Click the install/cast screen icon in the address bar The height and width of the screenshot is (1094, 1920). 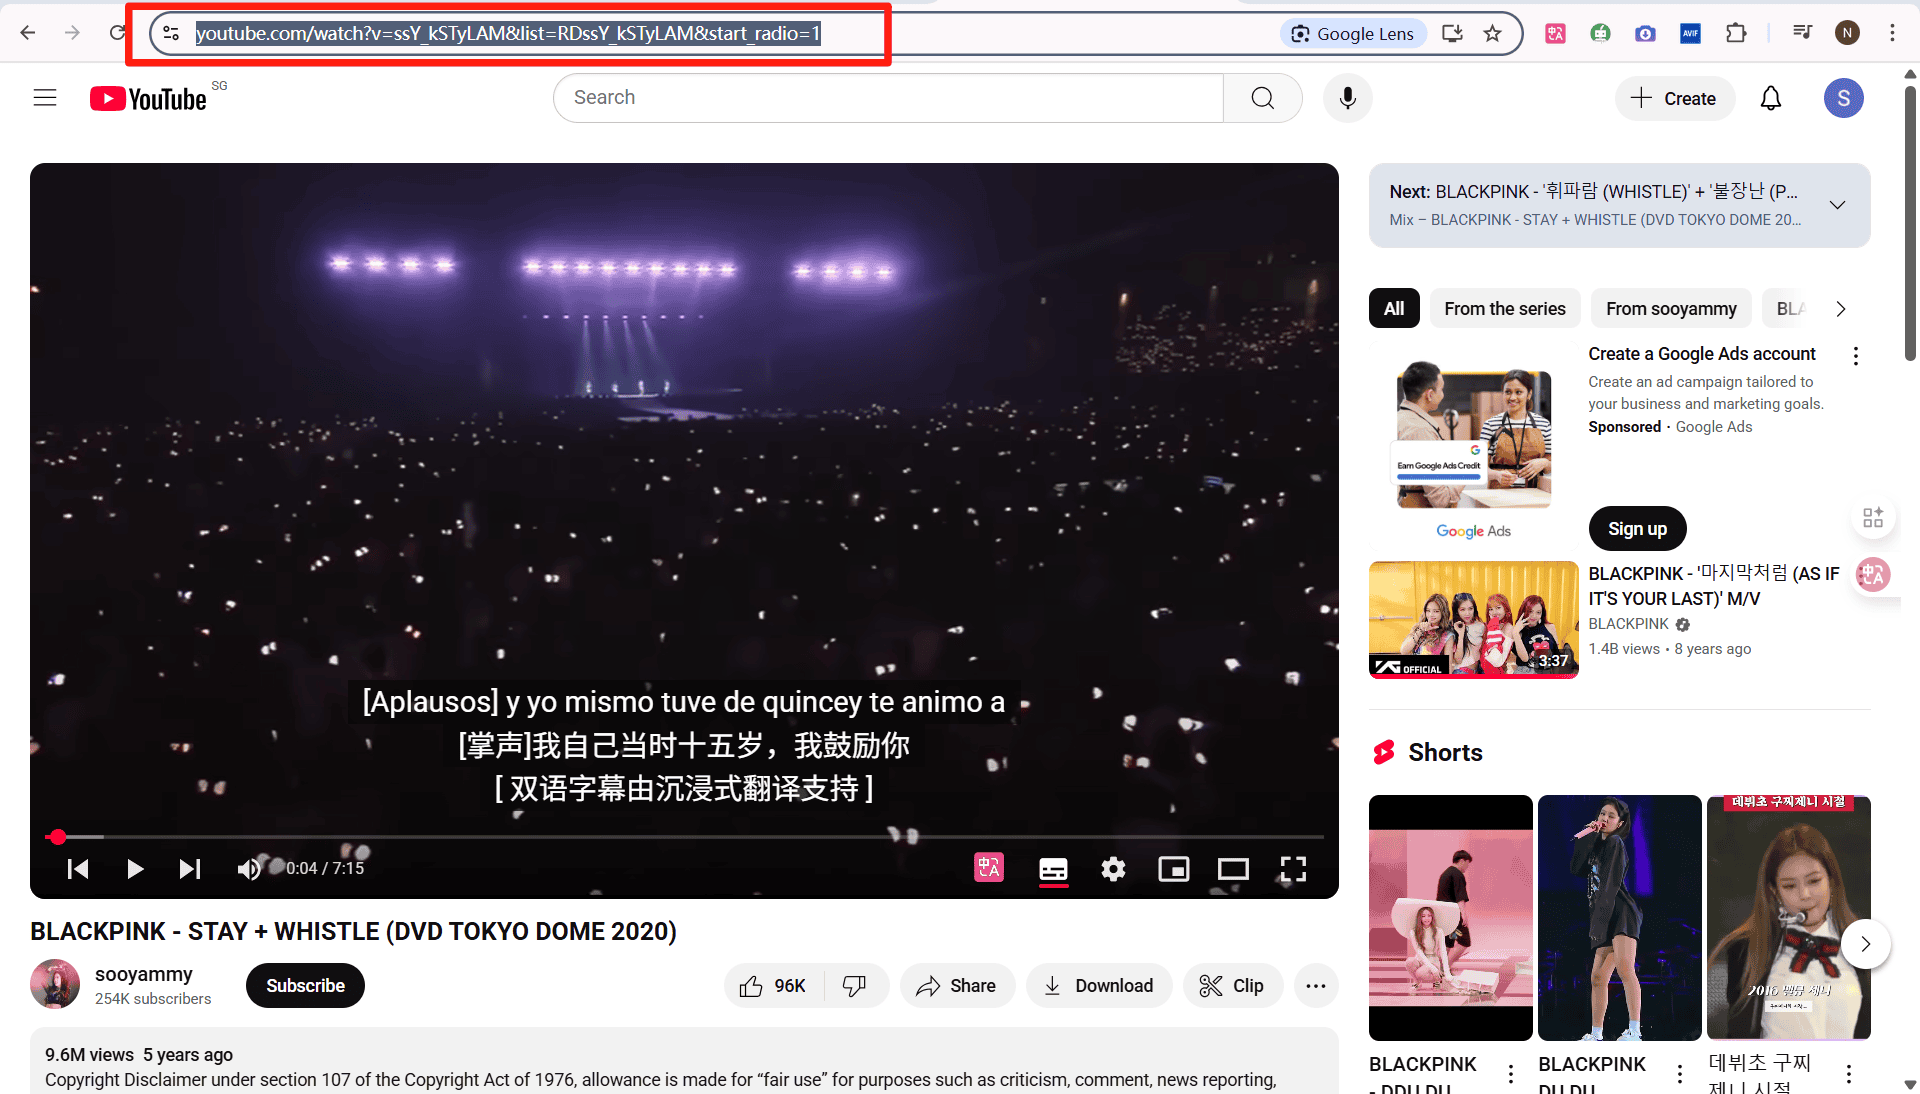click(1452, 33)
